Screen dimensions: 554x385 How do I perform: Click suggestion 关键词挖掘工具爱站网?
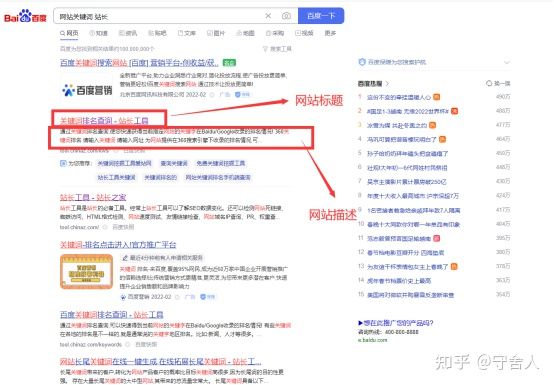tap(124, 164)
